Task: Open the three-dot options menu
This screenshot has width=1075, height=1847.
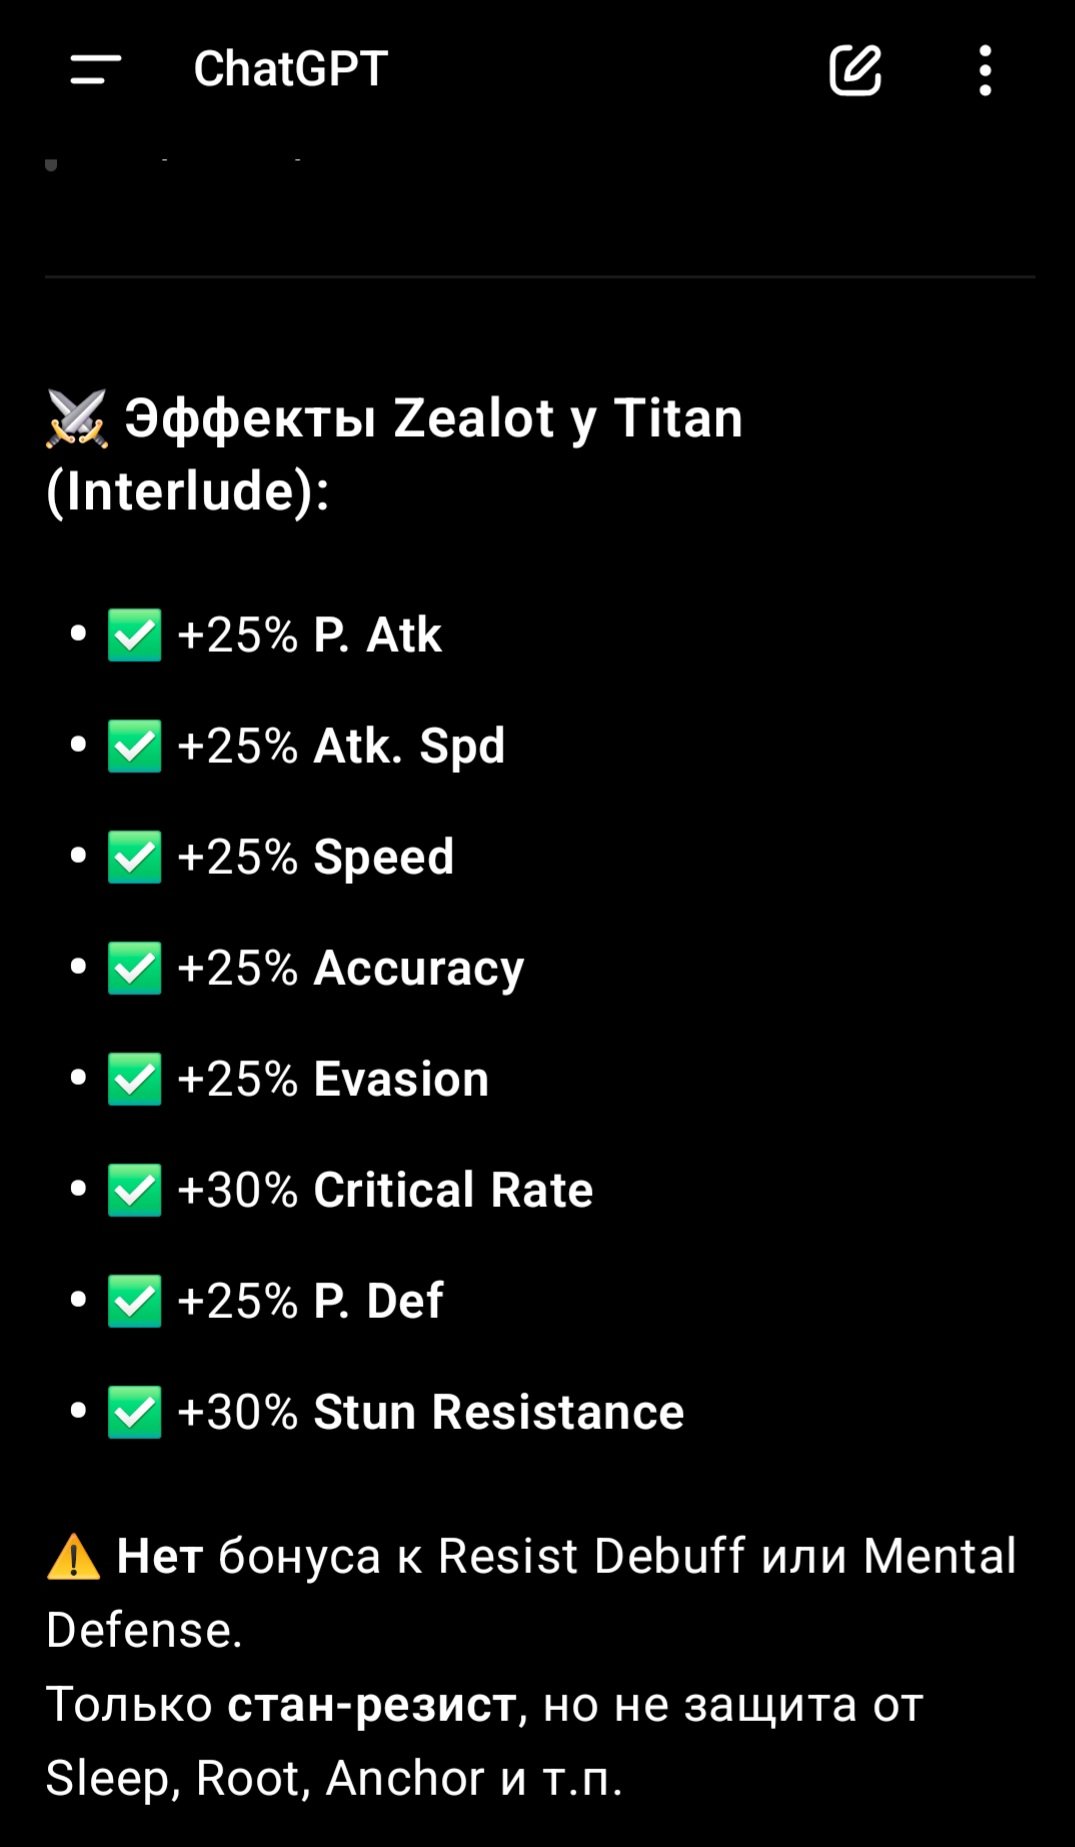Action: click(x=985, y=70)
